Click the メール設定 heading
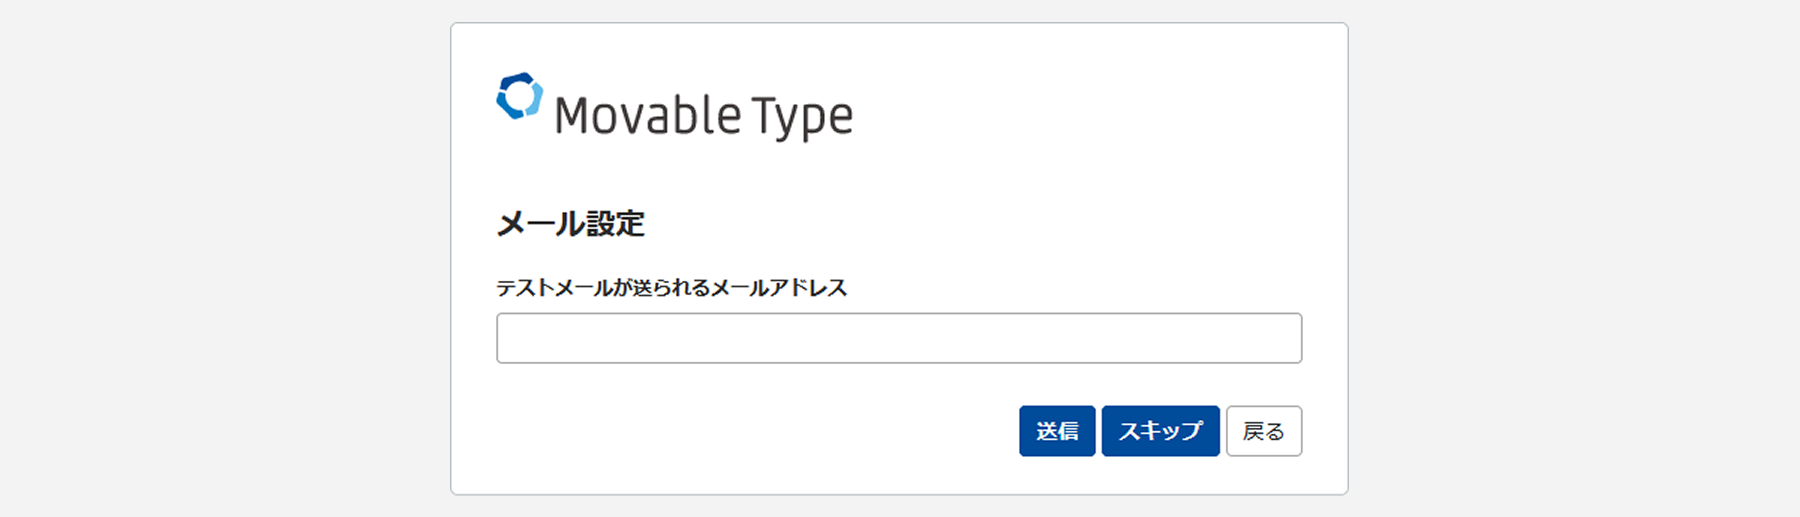 pyautogui.click(x=570, y=223)
